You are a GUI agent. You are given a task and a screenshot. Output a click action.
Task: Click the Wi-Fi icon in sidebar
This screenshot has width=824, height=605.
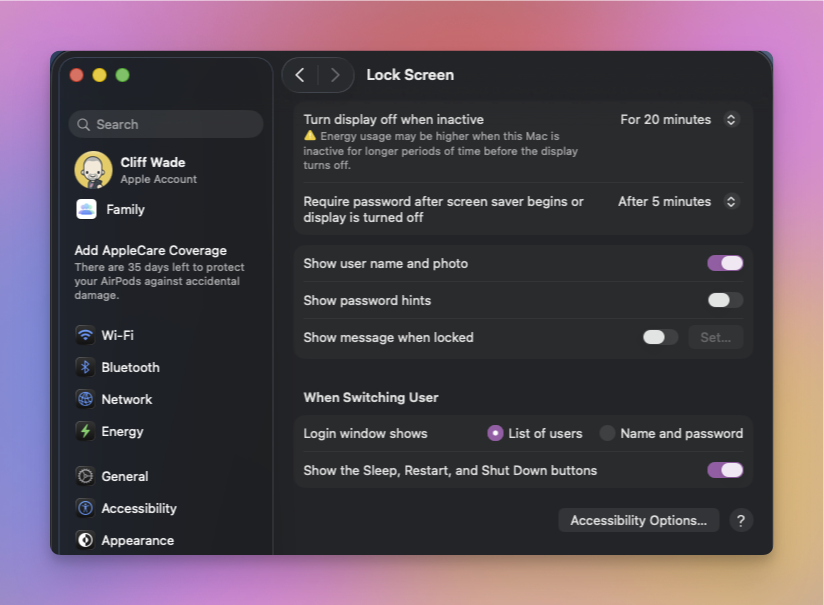point(86,335)
